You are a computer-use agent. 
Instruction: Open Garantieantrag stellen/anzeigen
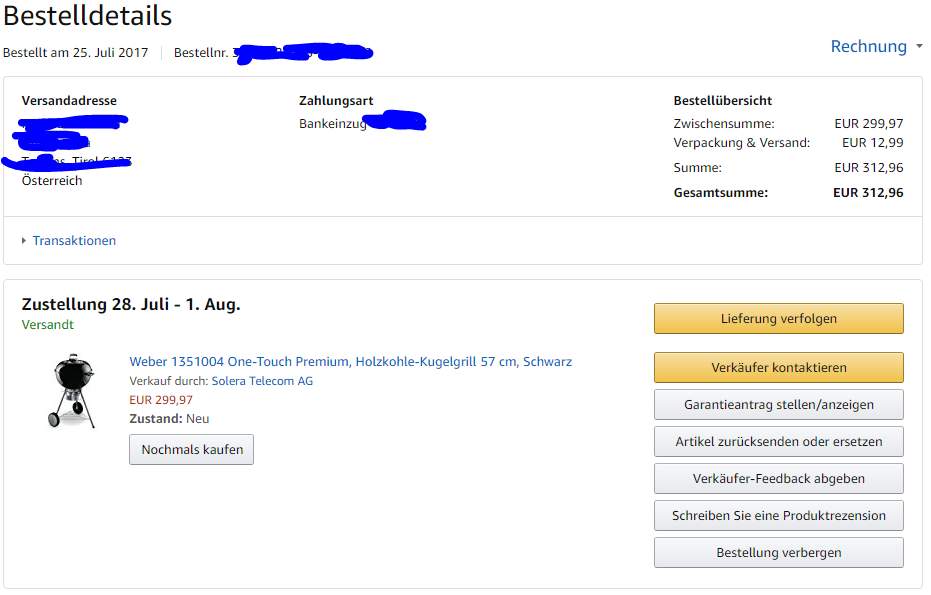(778, 405)
